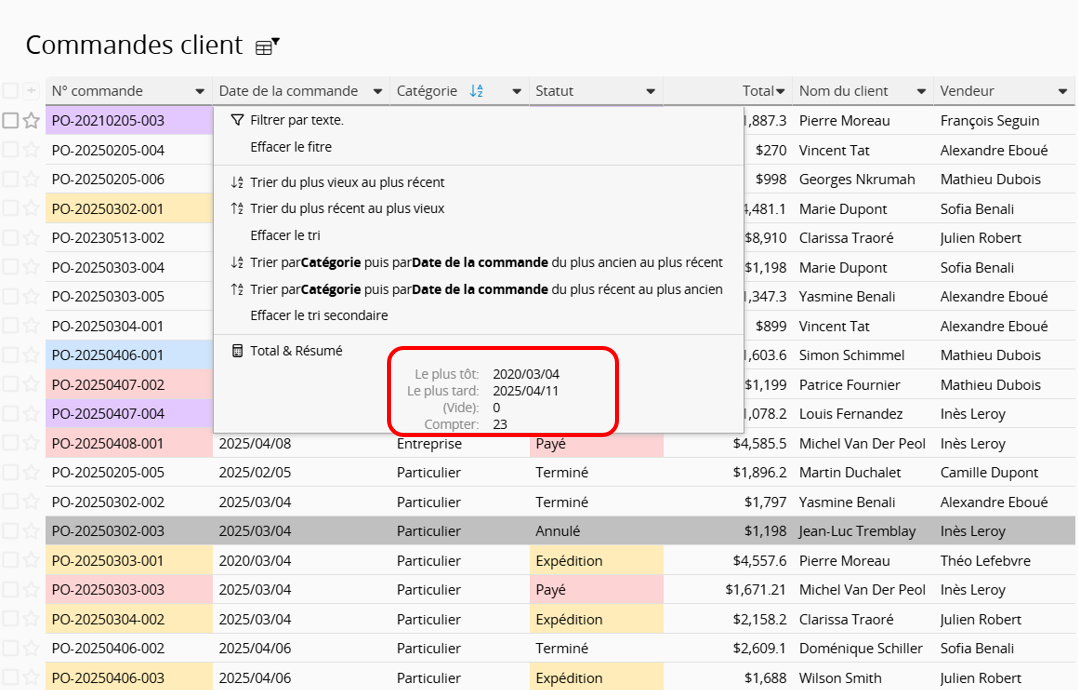This screenshot has height=690, width=1078.
Task: Select 'Effacer le tri secondaire' menu entry
Action: coord(319,315)
